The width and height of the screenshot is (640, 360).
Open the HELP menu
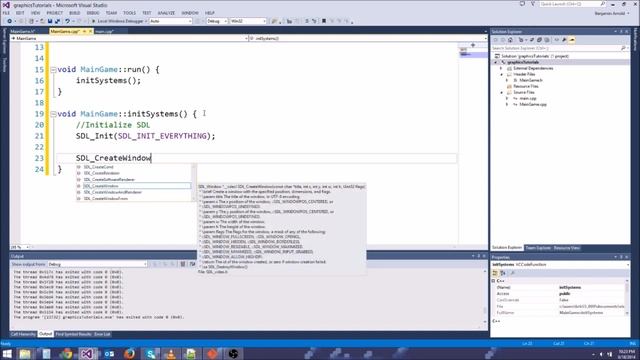point(210,13)
